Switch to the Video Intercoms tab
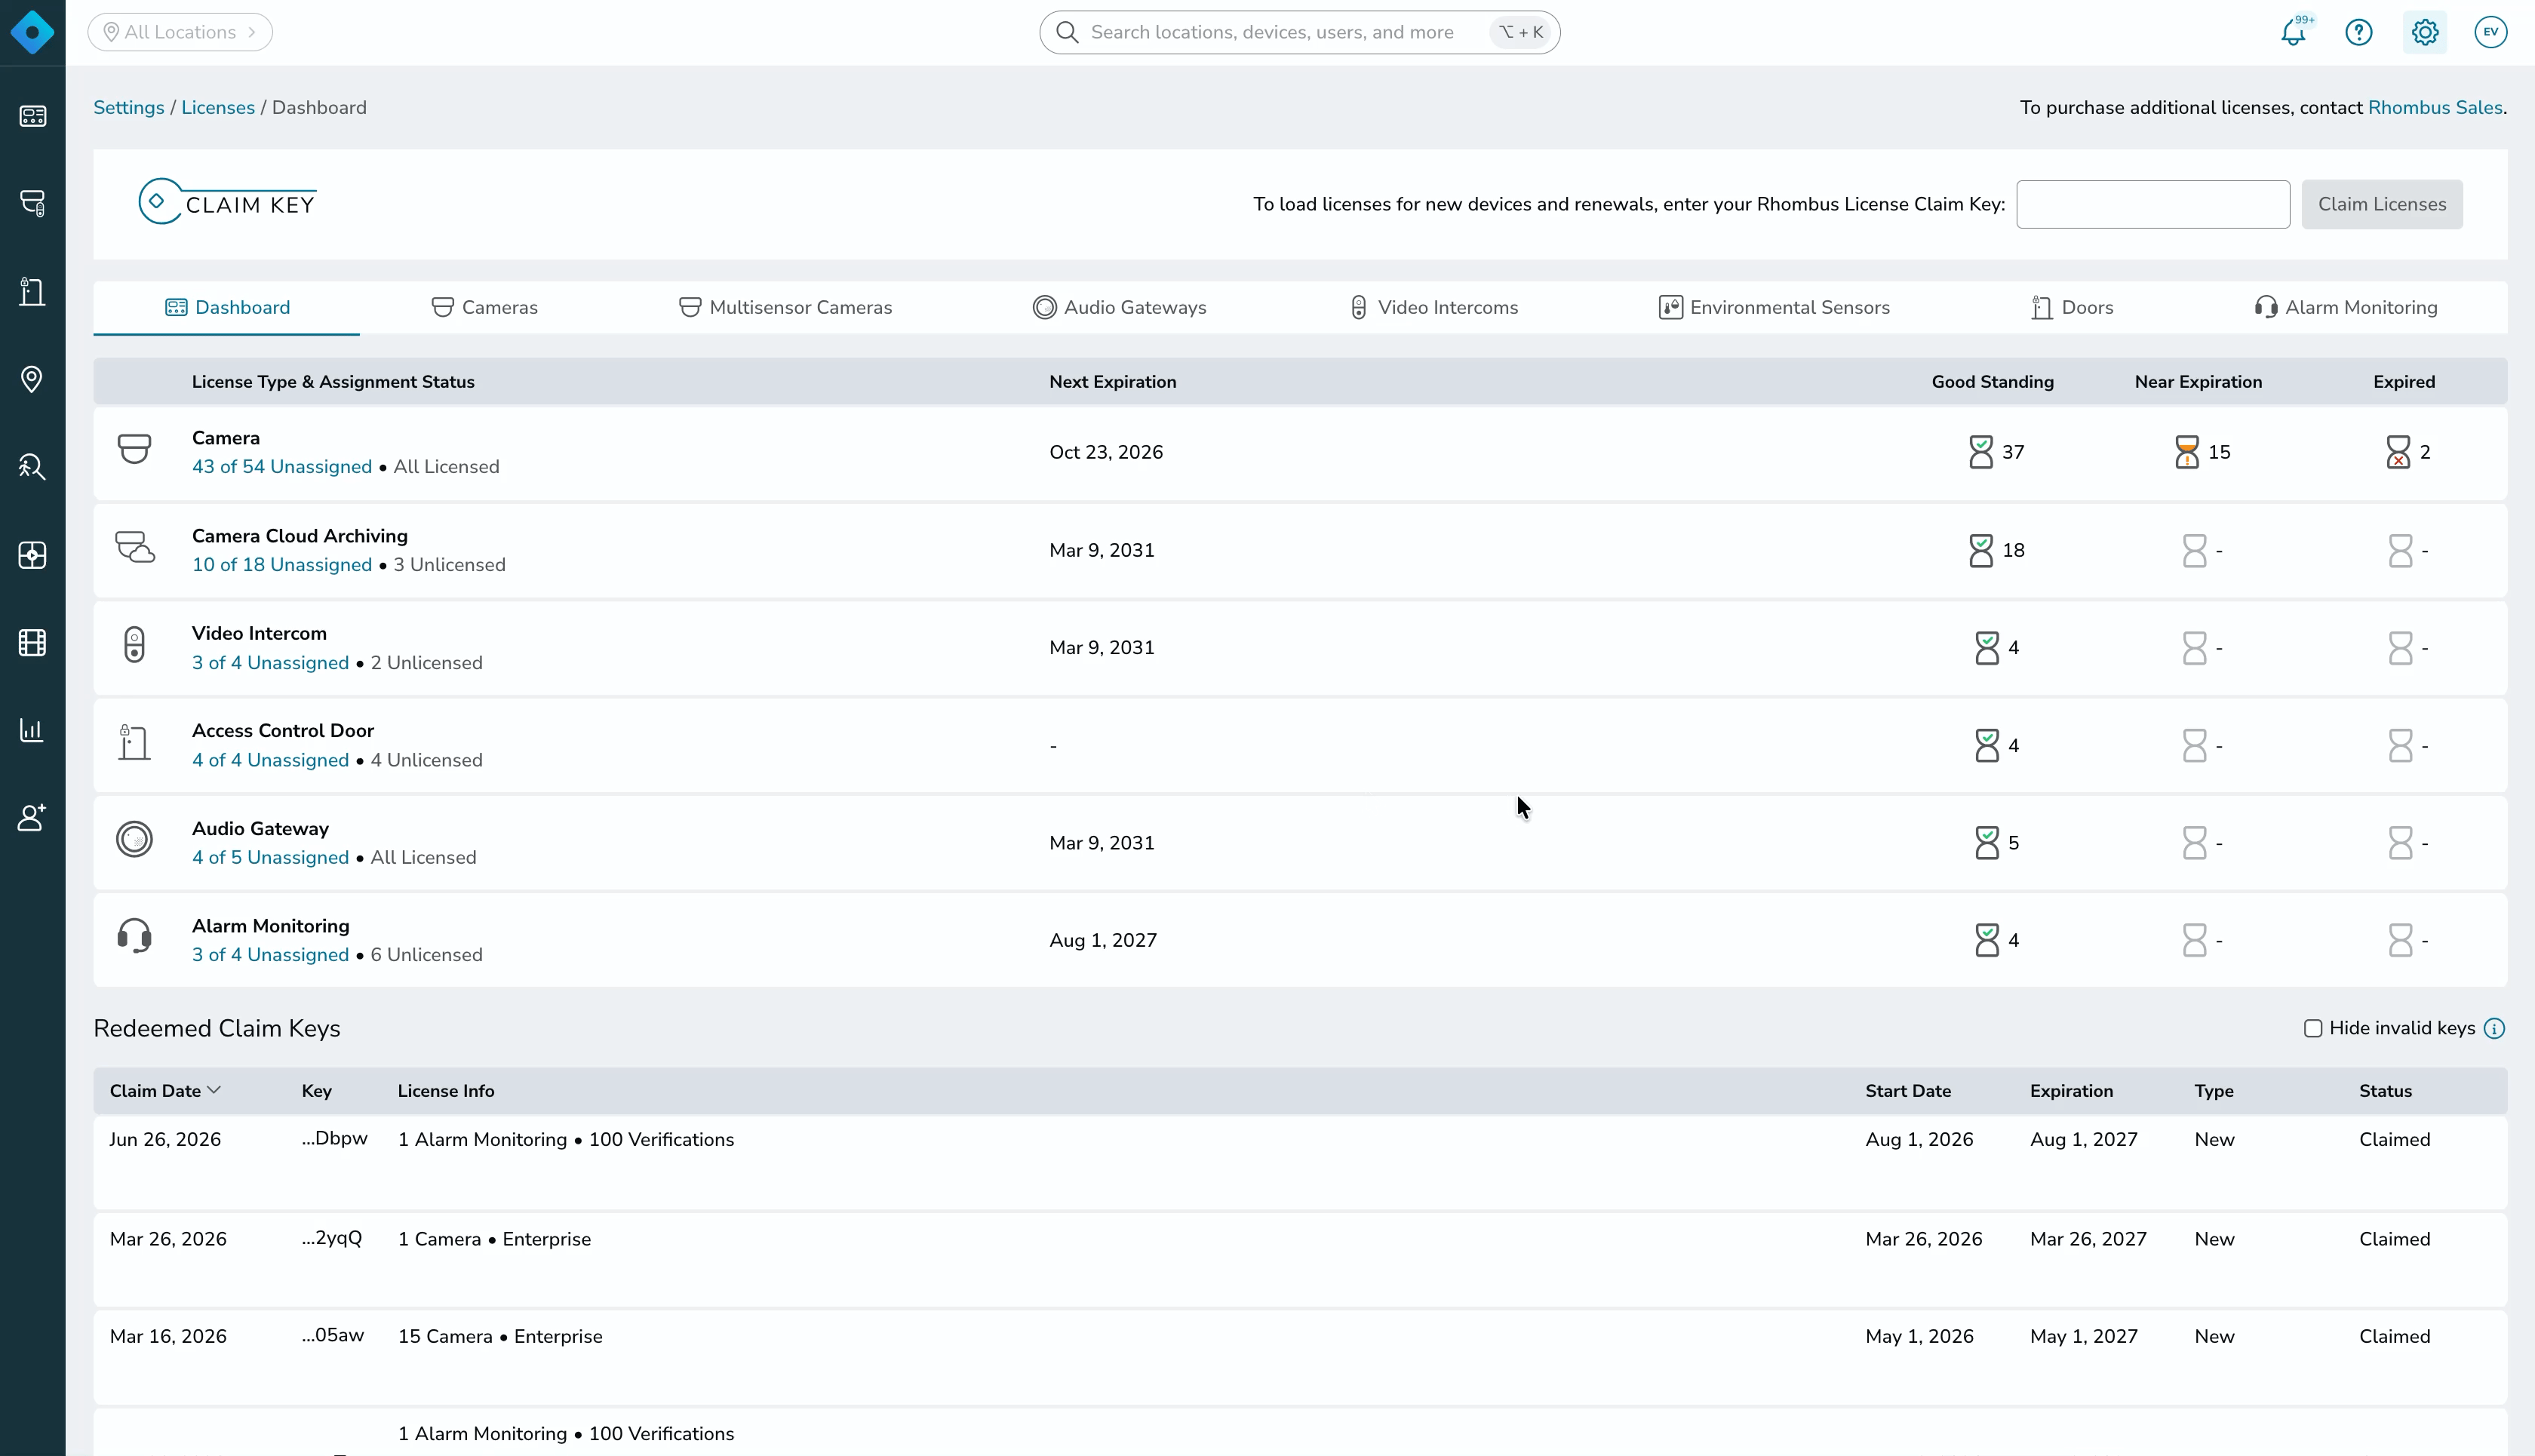Image resolution: width=2535 pixels, height=1456 pixels. (1433, 307)
